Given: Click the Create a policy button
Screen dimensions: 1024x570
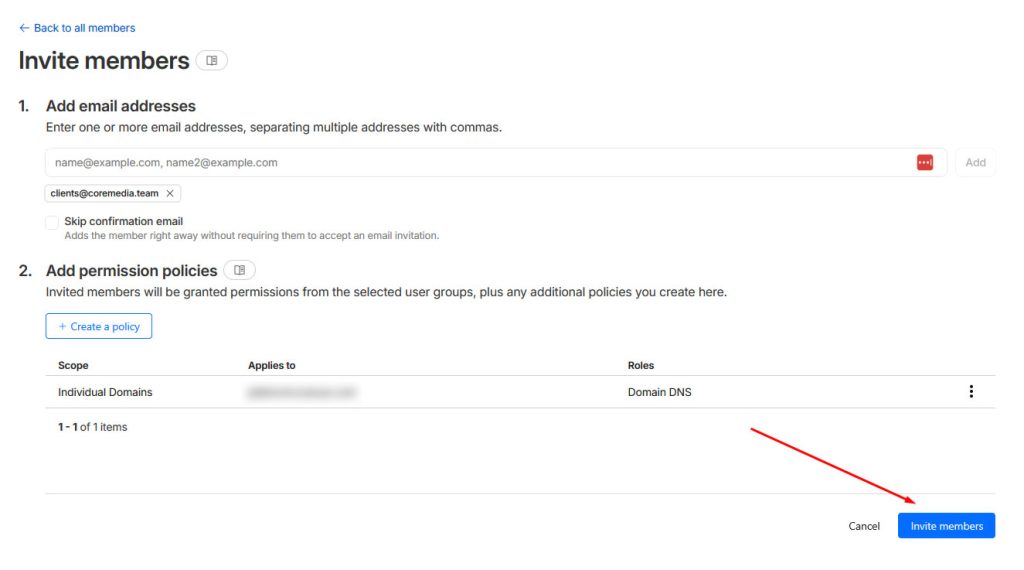Looking at the screenshot, I should click(99, 327).
